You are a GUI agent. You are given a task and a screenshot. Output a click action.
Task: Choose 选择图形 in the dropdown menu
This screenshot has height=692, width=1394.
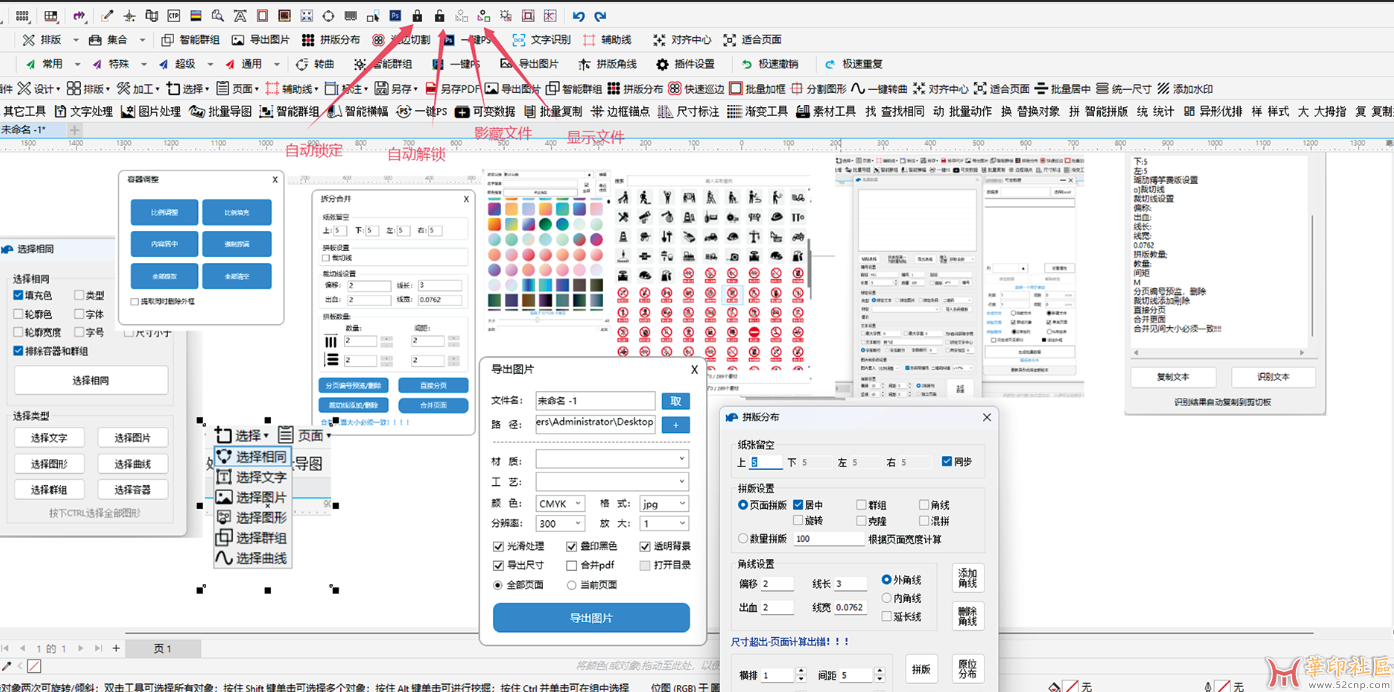[x=252, y=517]
